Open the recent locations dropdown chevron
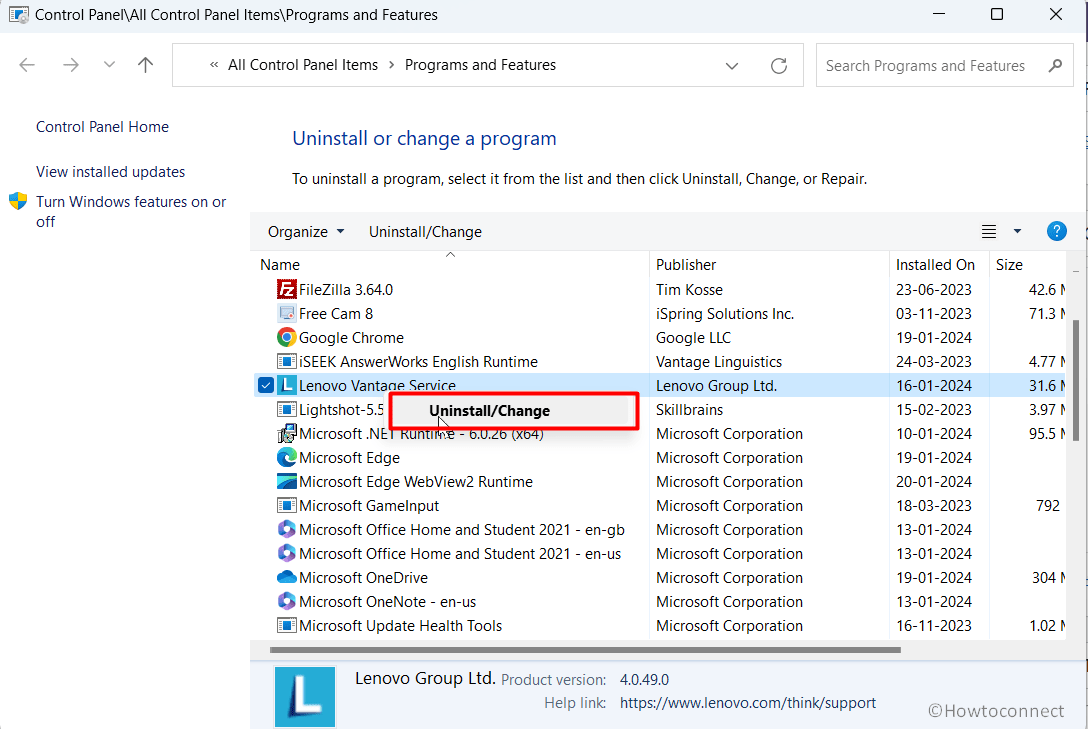Viewport: 1088px width, 729px height. click(109, 65)
